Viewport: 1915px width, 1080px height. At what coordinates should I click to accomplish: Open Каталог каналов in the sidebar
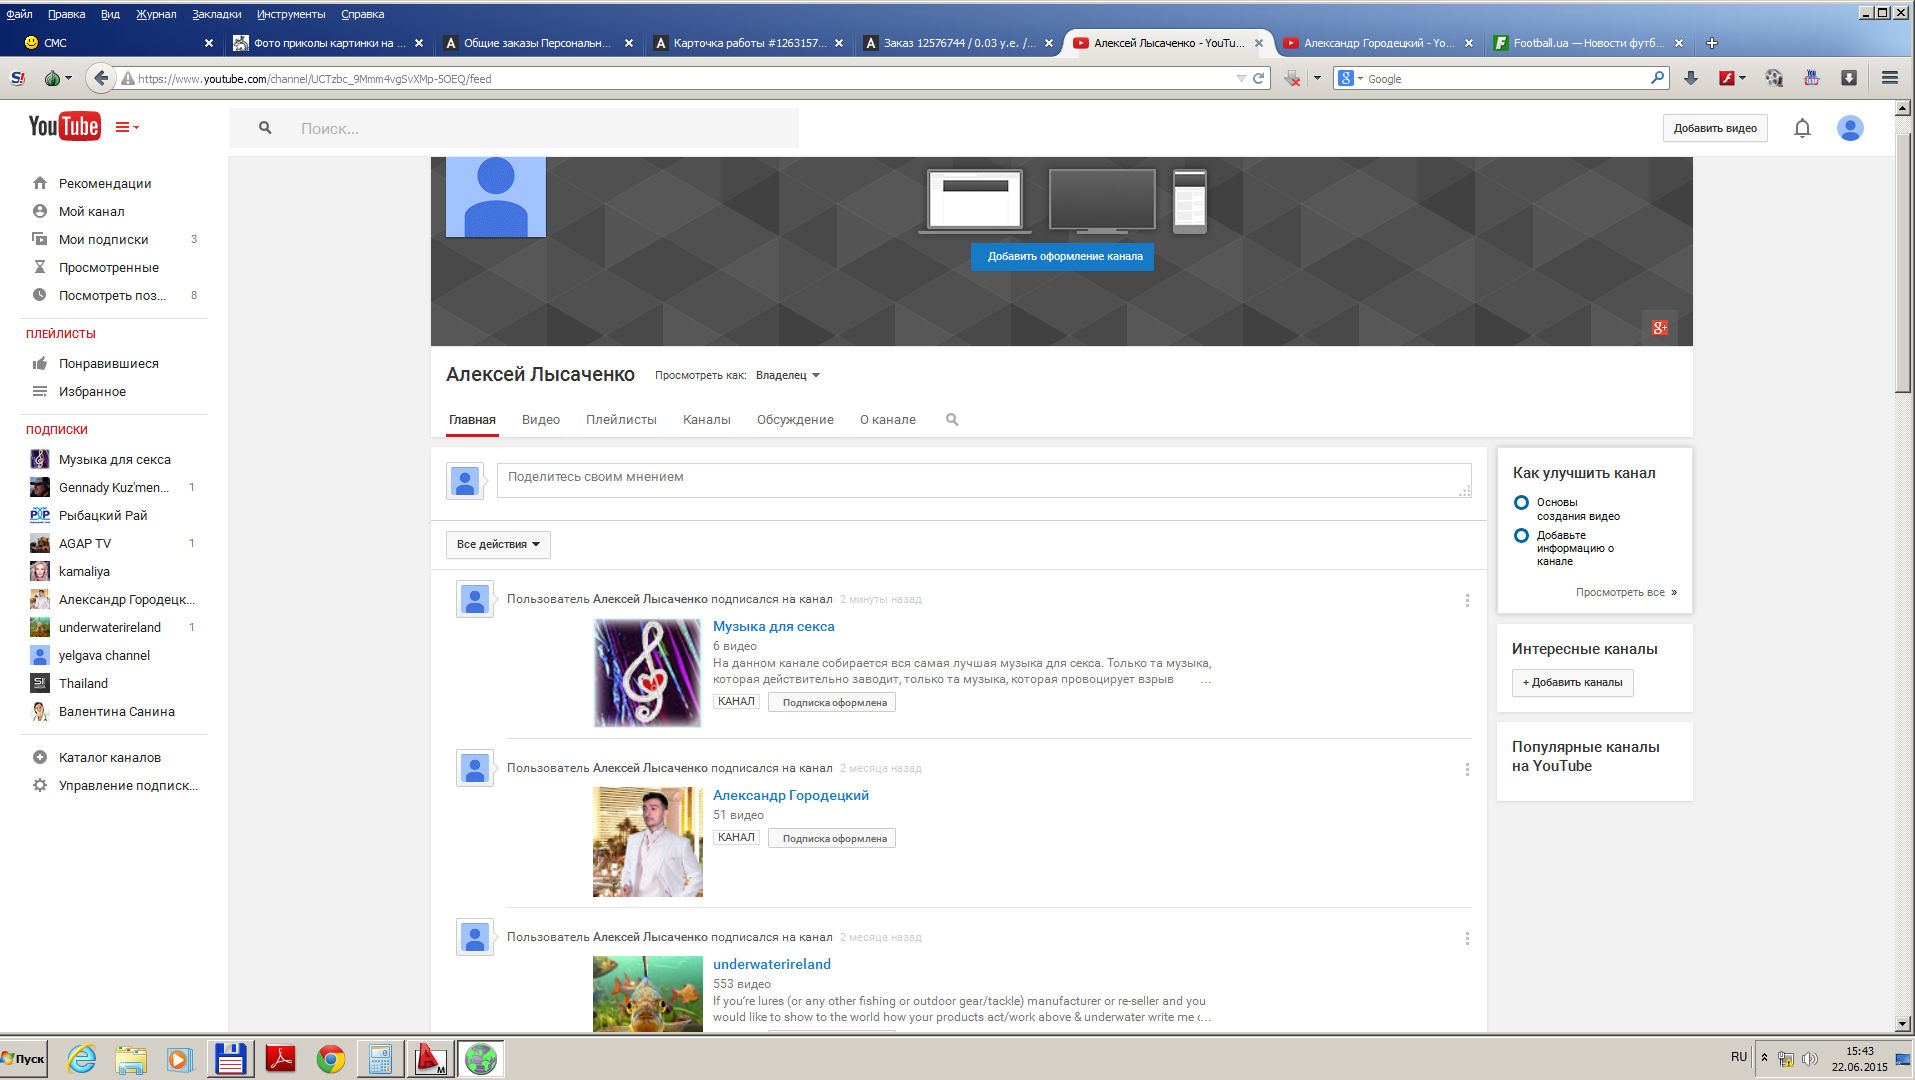pos(110,758)
